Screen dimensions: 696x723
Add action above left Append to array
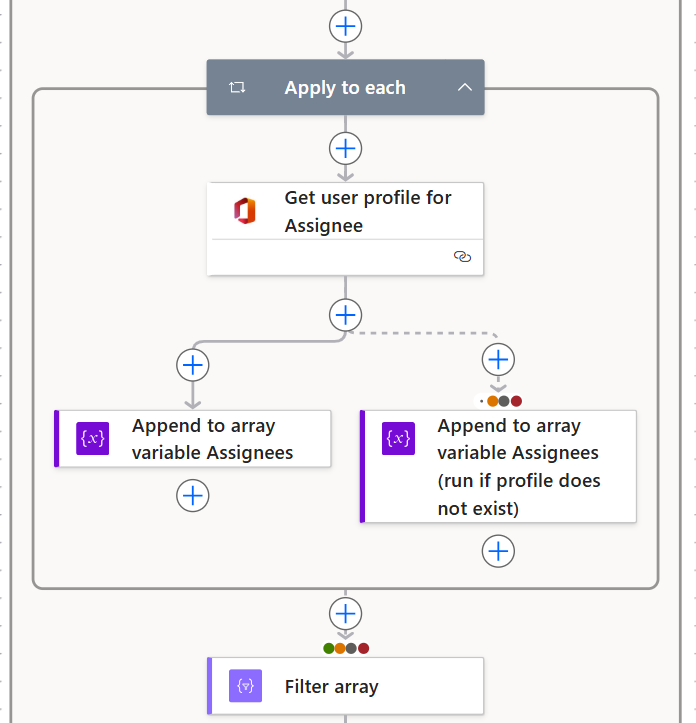pyautogui.click(x=193, y=365)
